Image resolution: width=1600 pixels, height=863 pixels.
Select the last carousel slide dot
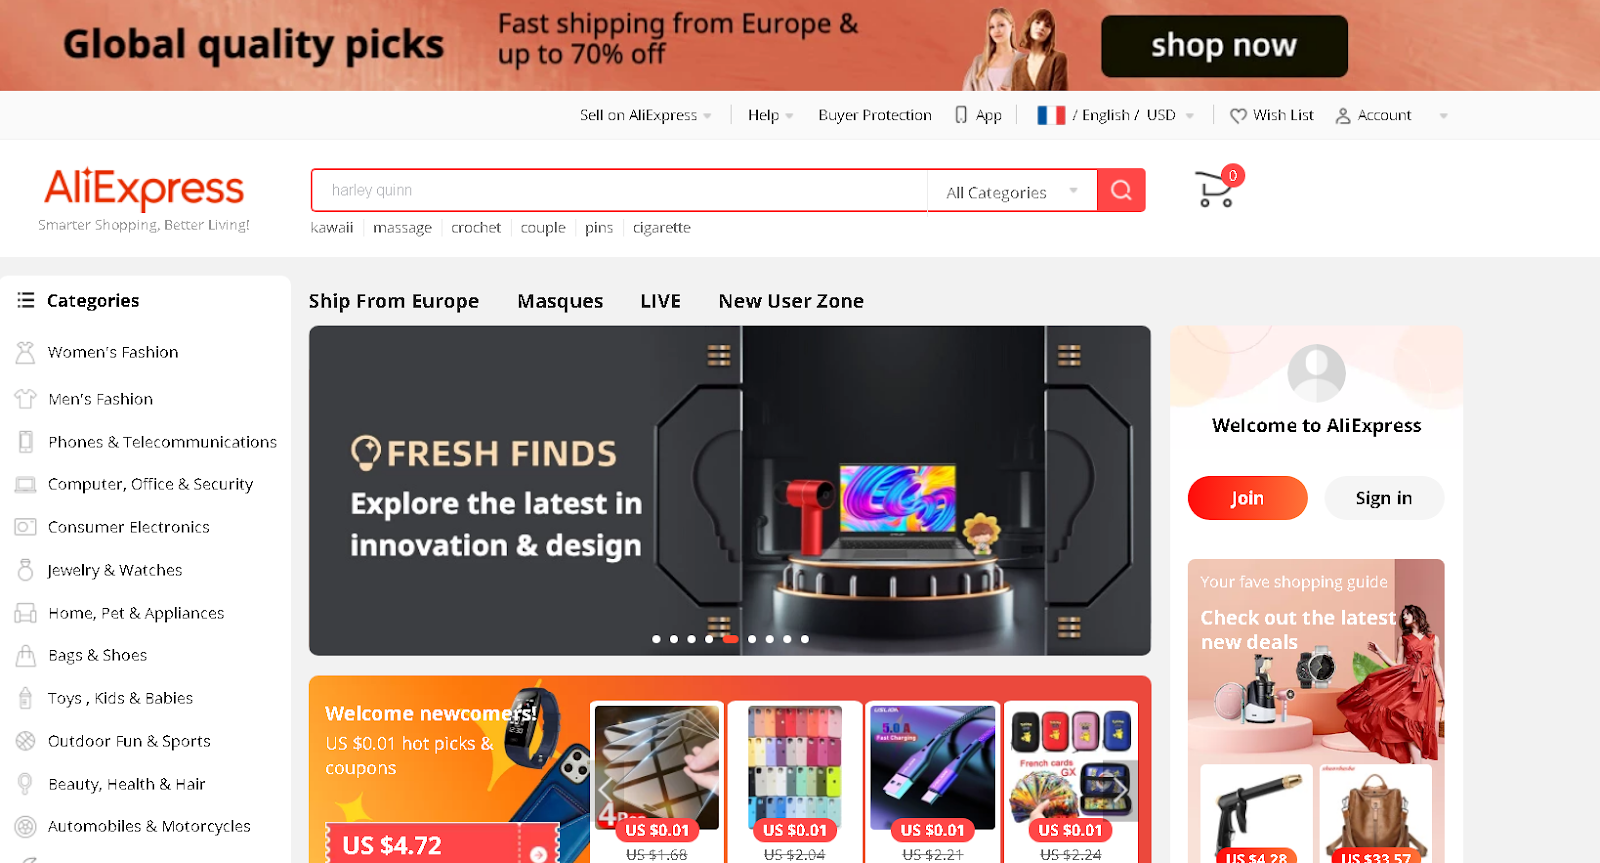tap(805, 639)
